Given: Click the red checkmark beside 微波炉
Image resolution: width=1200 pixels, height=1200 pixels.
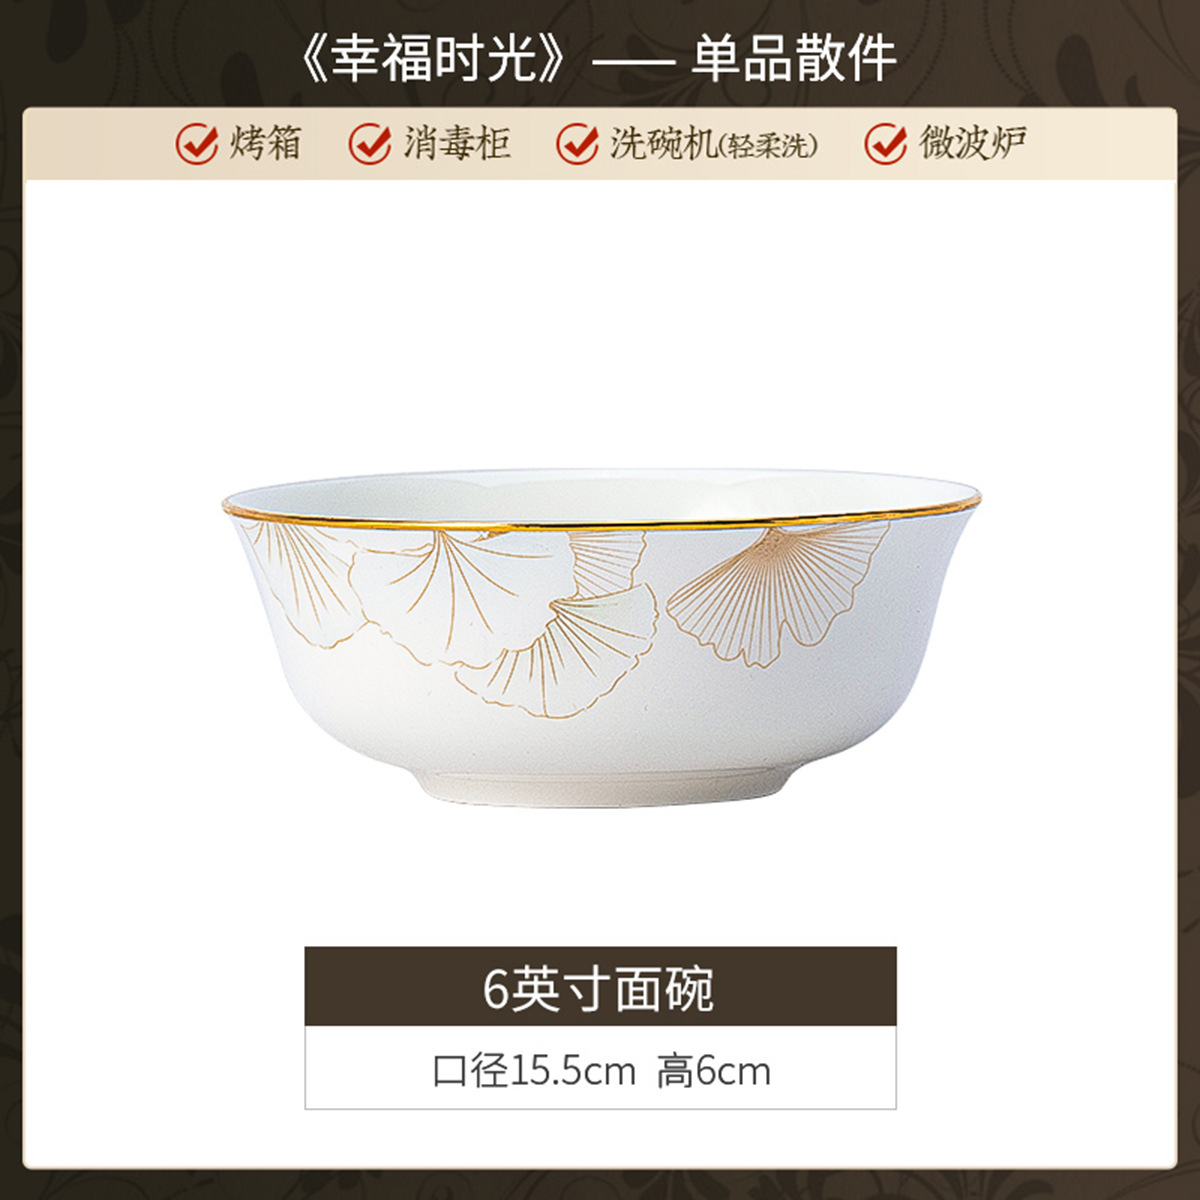Looking at the screenshot, I should click(885, 144).
